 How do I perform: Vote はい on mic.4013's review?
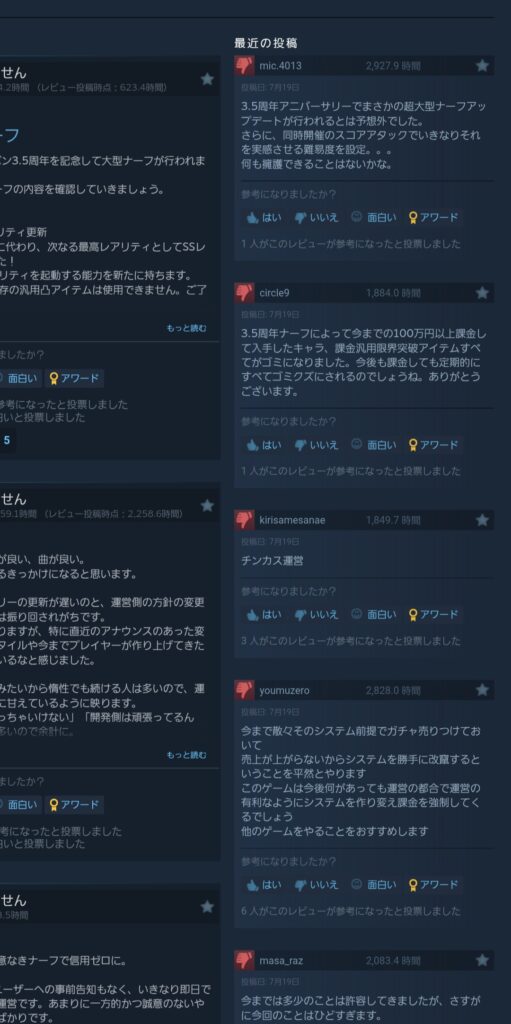(264, 217)
